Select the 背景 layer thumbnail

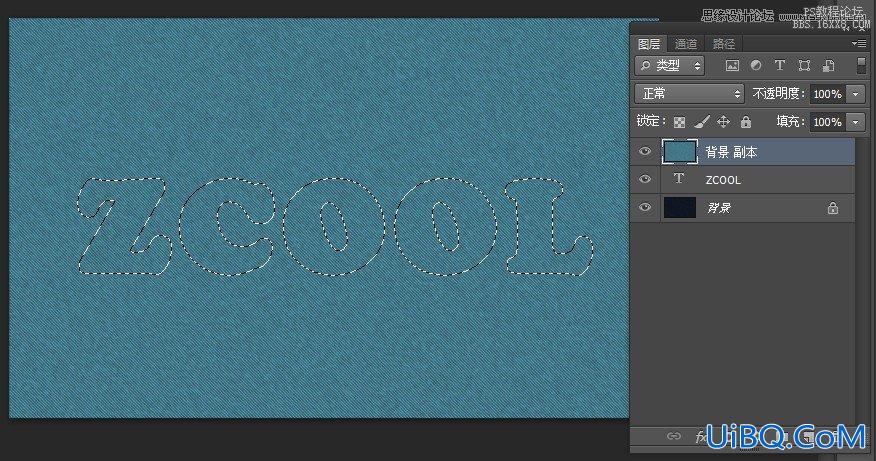[679, 207]
